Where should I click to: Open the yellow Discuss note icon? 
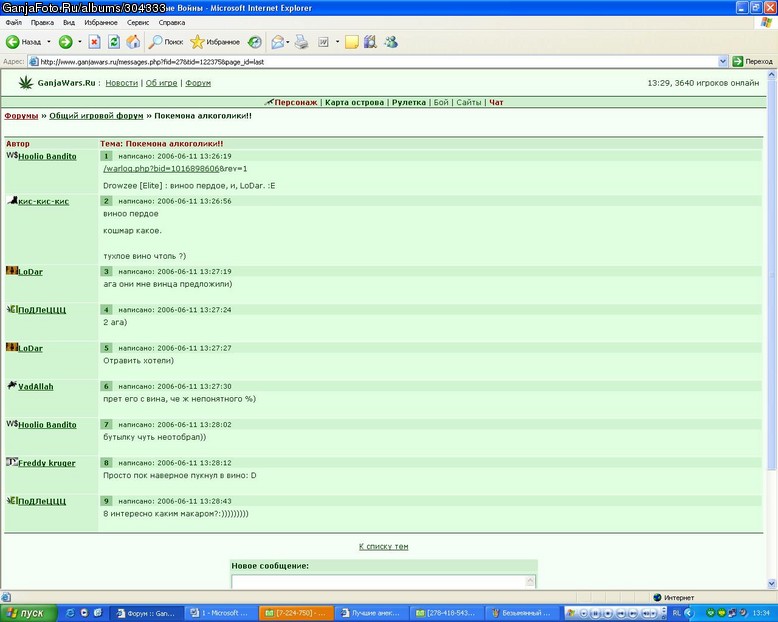(351, 42)
